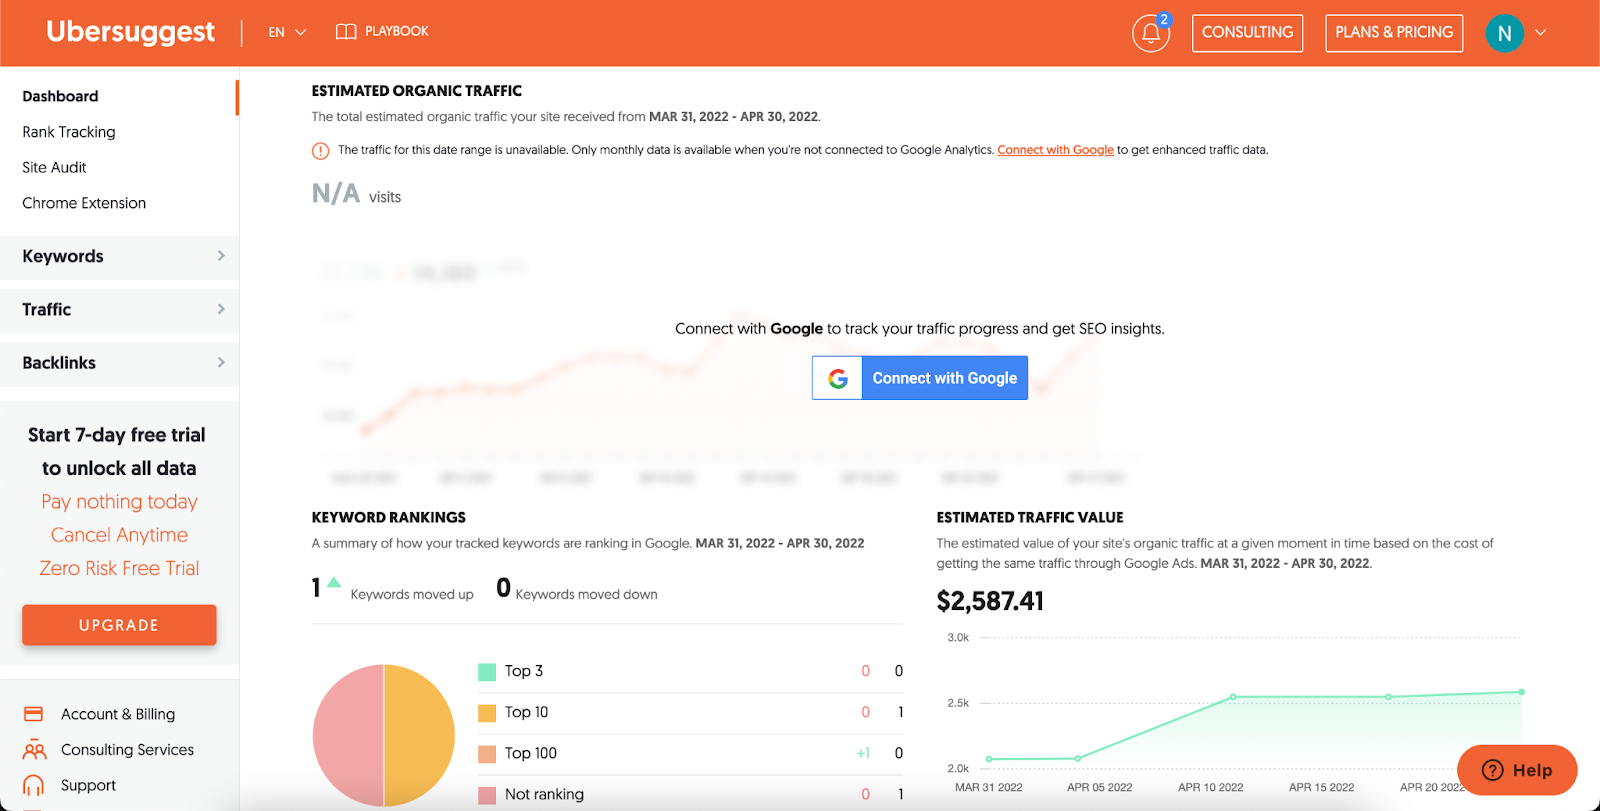Click the green up arrow by keywords moved up
The width and height of the screenshot is (1600, 811).
(334, 582)
